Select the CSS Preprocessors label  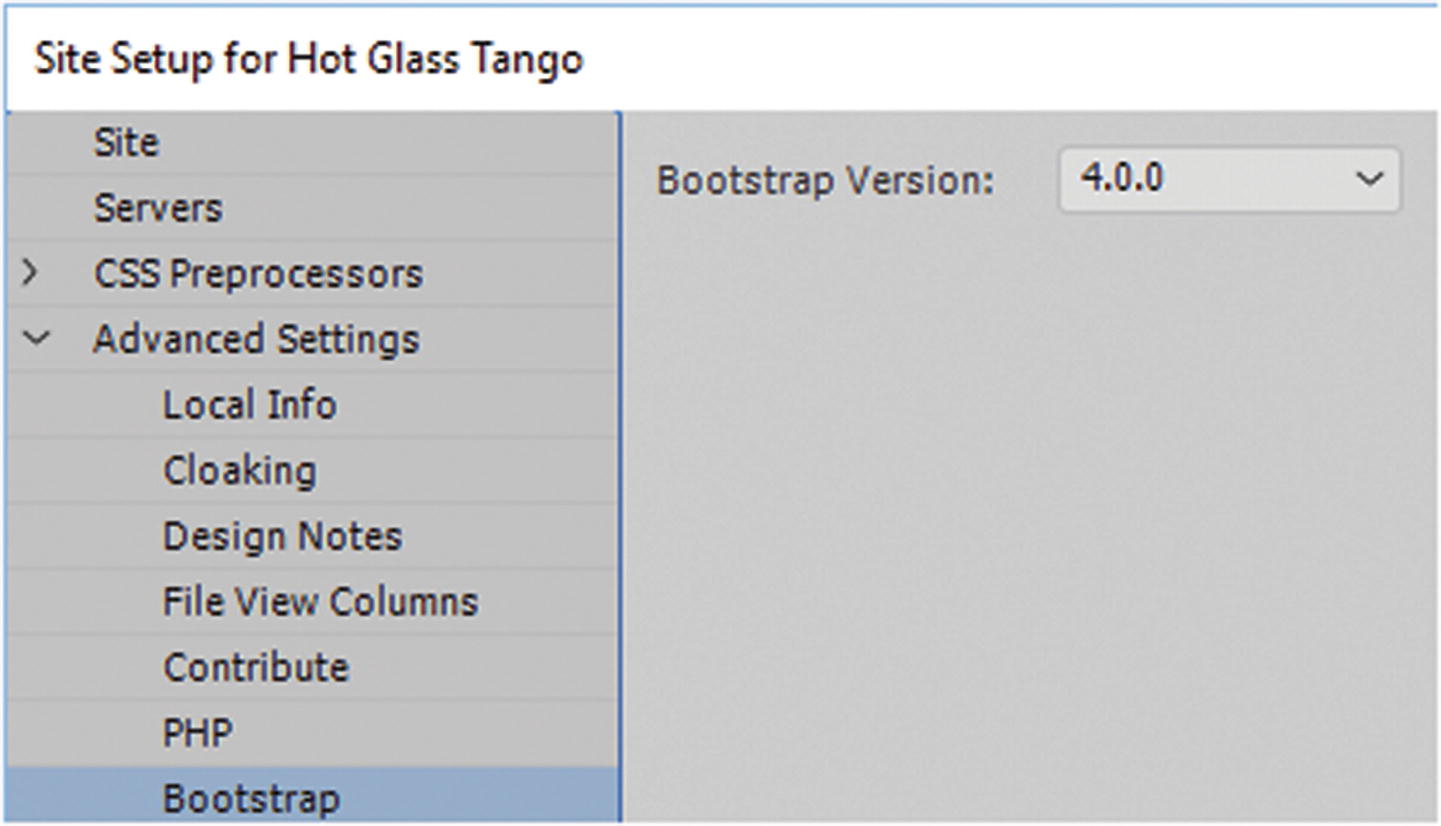tap(258, 274)
